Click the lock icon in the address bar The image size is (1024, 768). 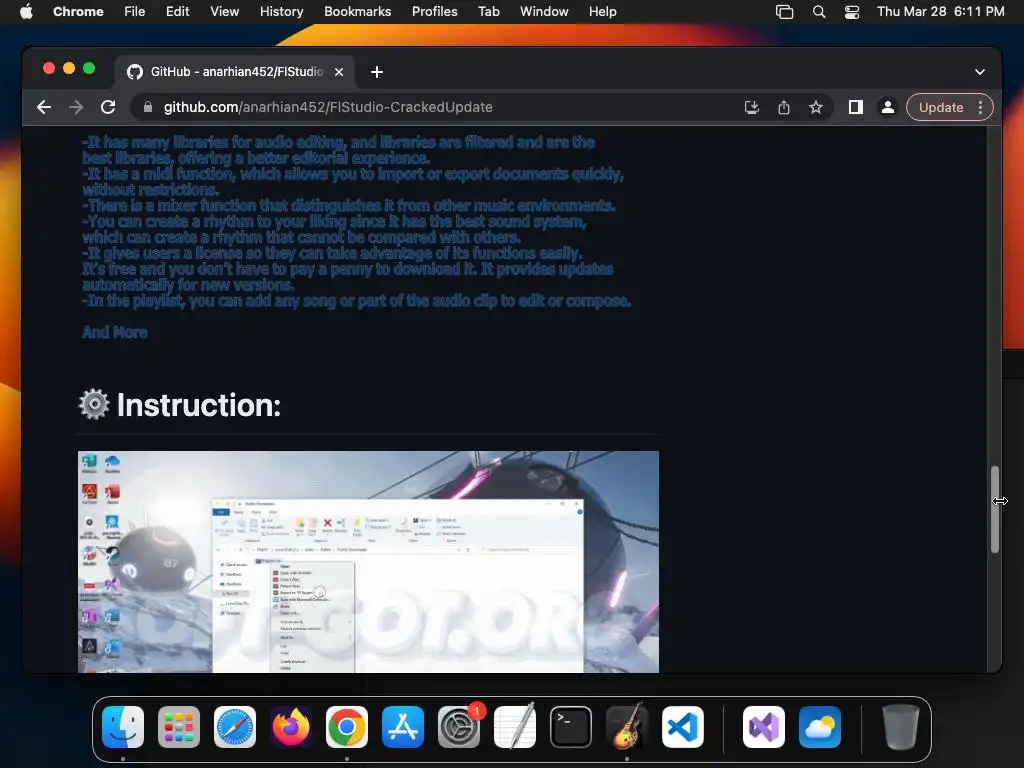[148, 107]
